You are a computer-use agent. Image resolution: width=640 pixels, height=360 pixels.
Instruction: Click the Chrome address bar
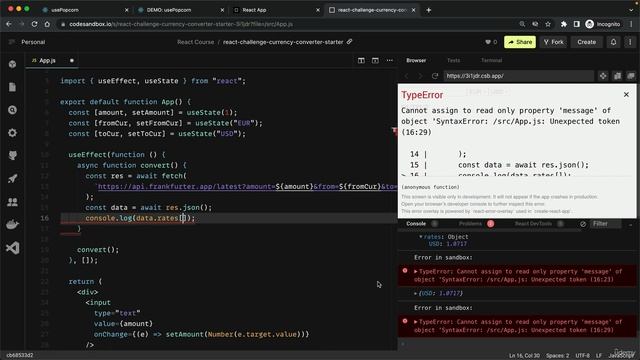(286, 24)
